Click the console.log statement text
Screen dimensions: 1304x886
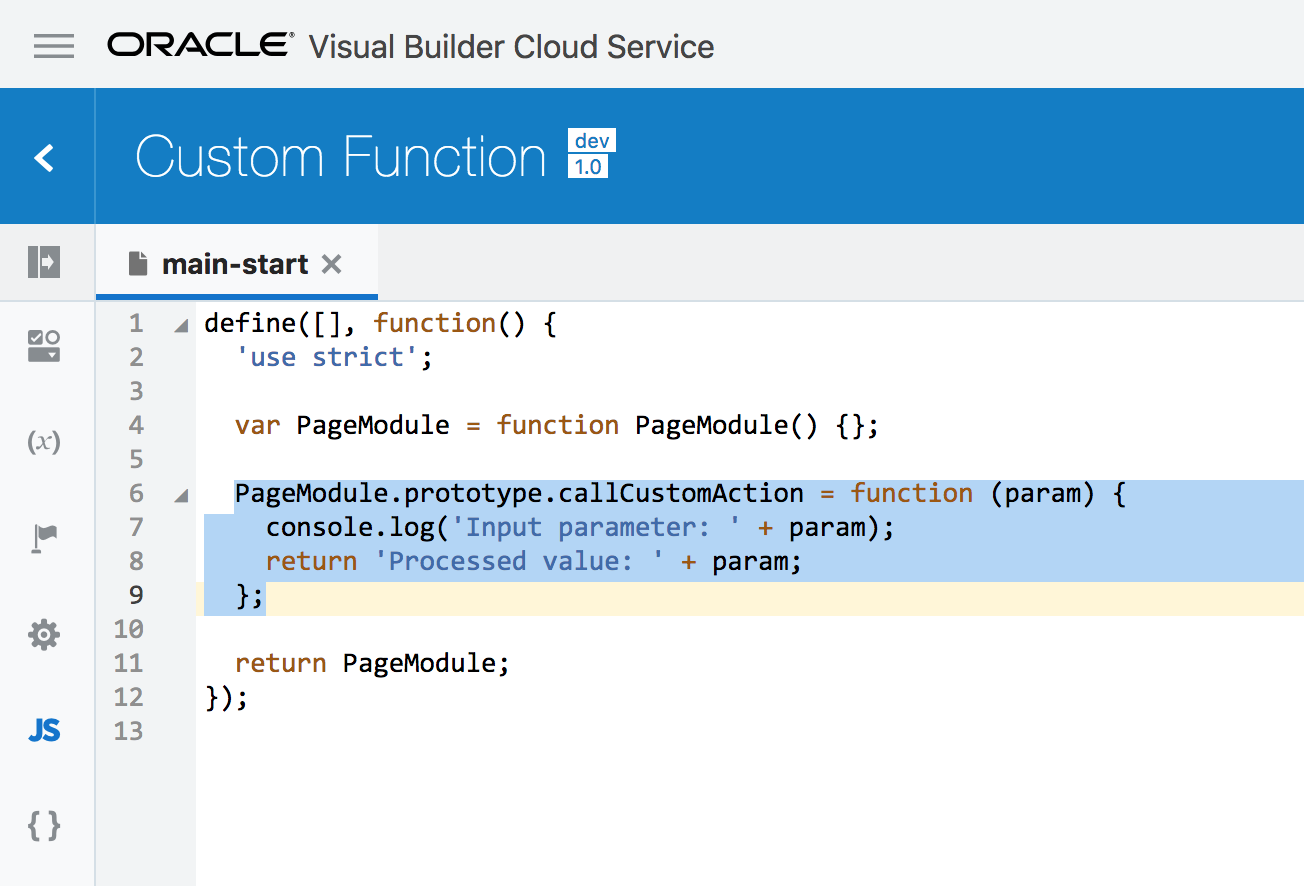(580, 527)
